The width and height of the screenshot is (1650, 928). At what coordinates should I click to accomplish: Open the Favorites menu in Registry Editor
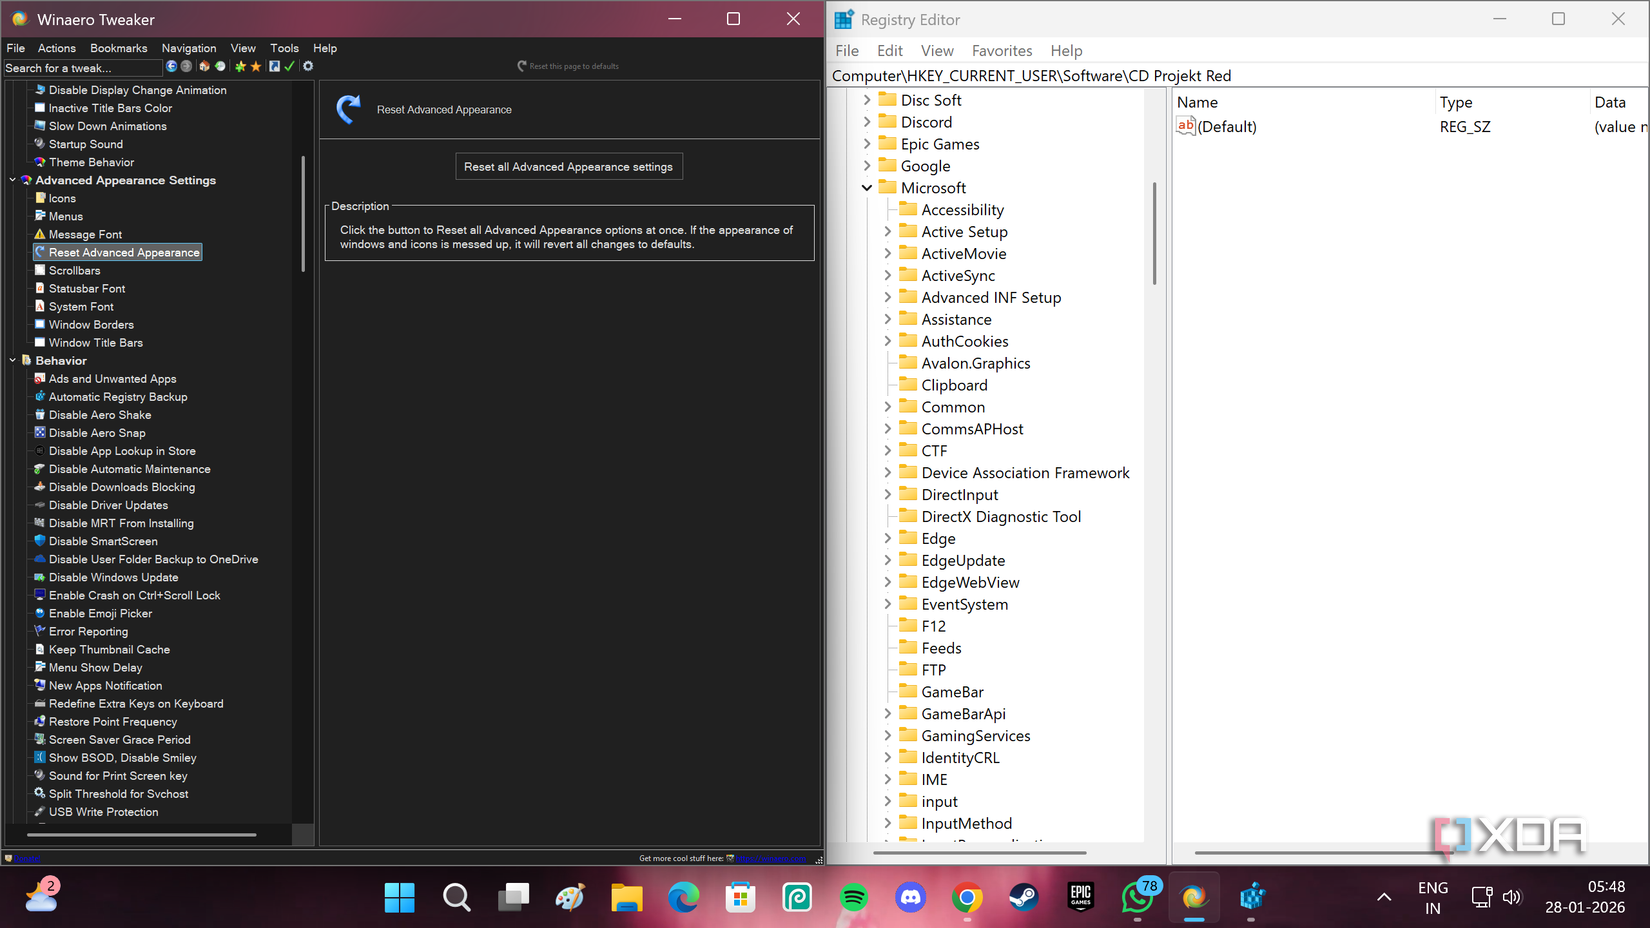pyautogui.click(x=1001, y=50)
